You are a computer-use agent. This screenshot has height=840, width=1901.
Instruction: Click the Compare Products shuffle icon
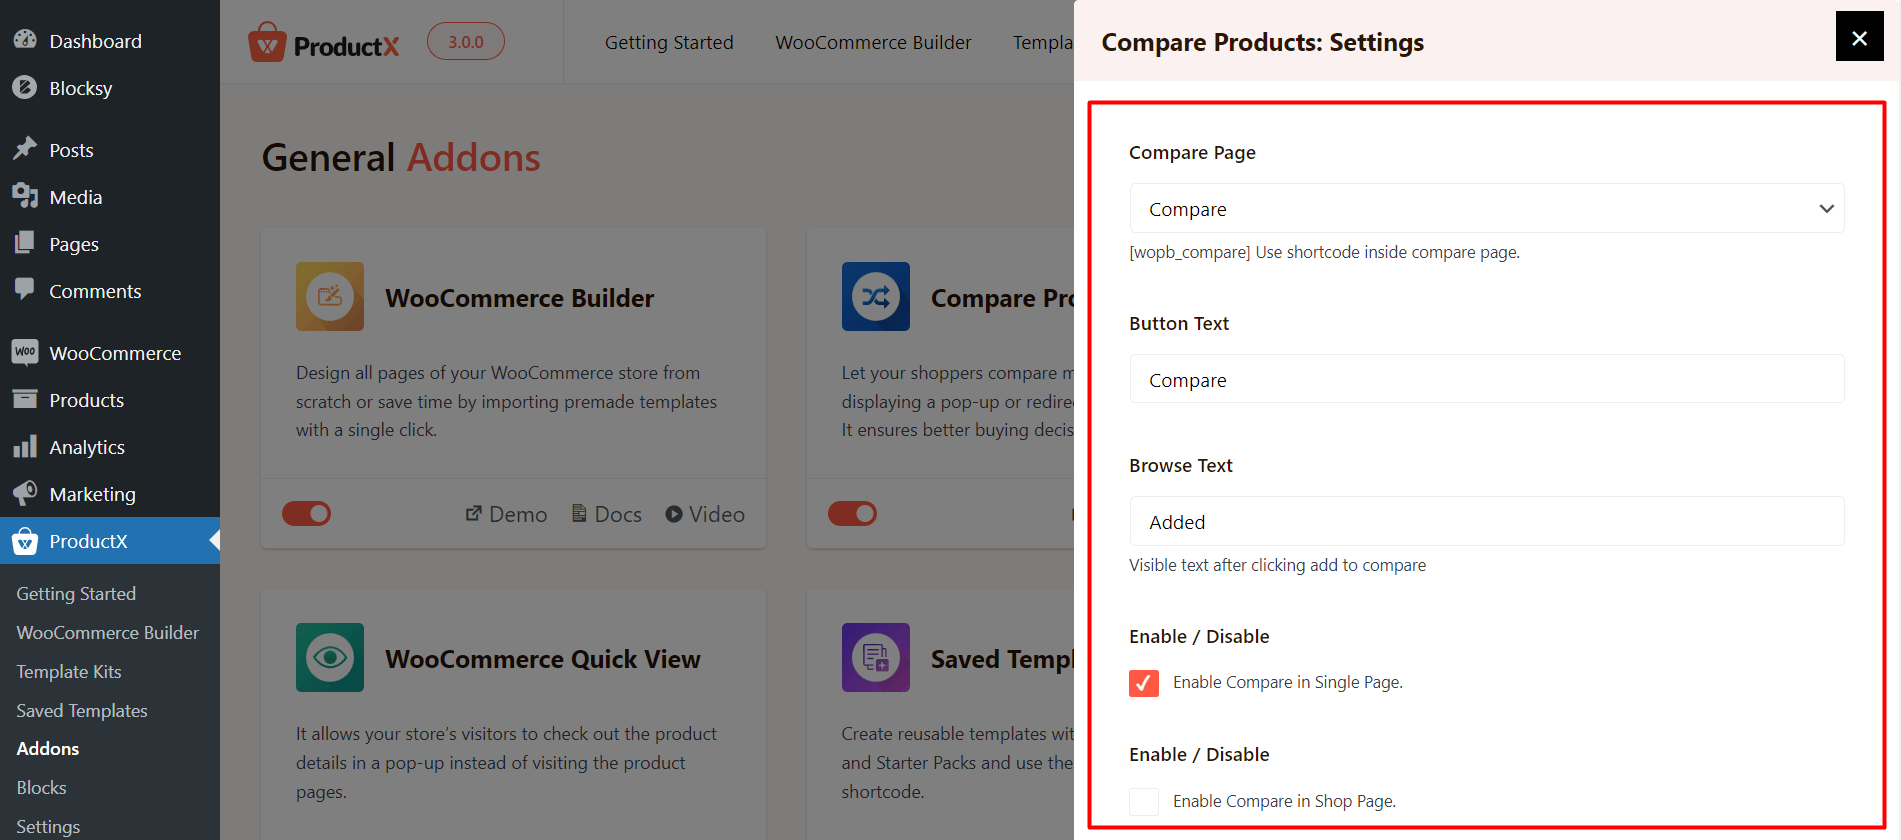click(876, 297)
